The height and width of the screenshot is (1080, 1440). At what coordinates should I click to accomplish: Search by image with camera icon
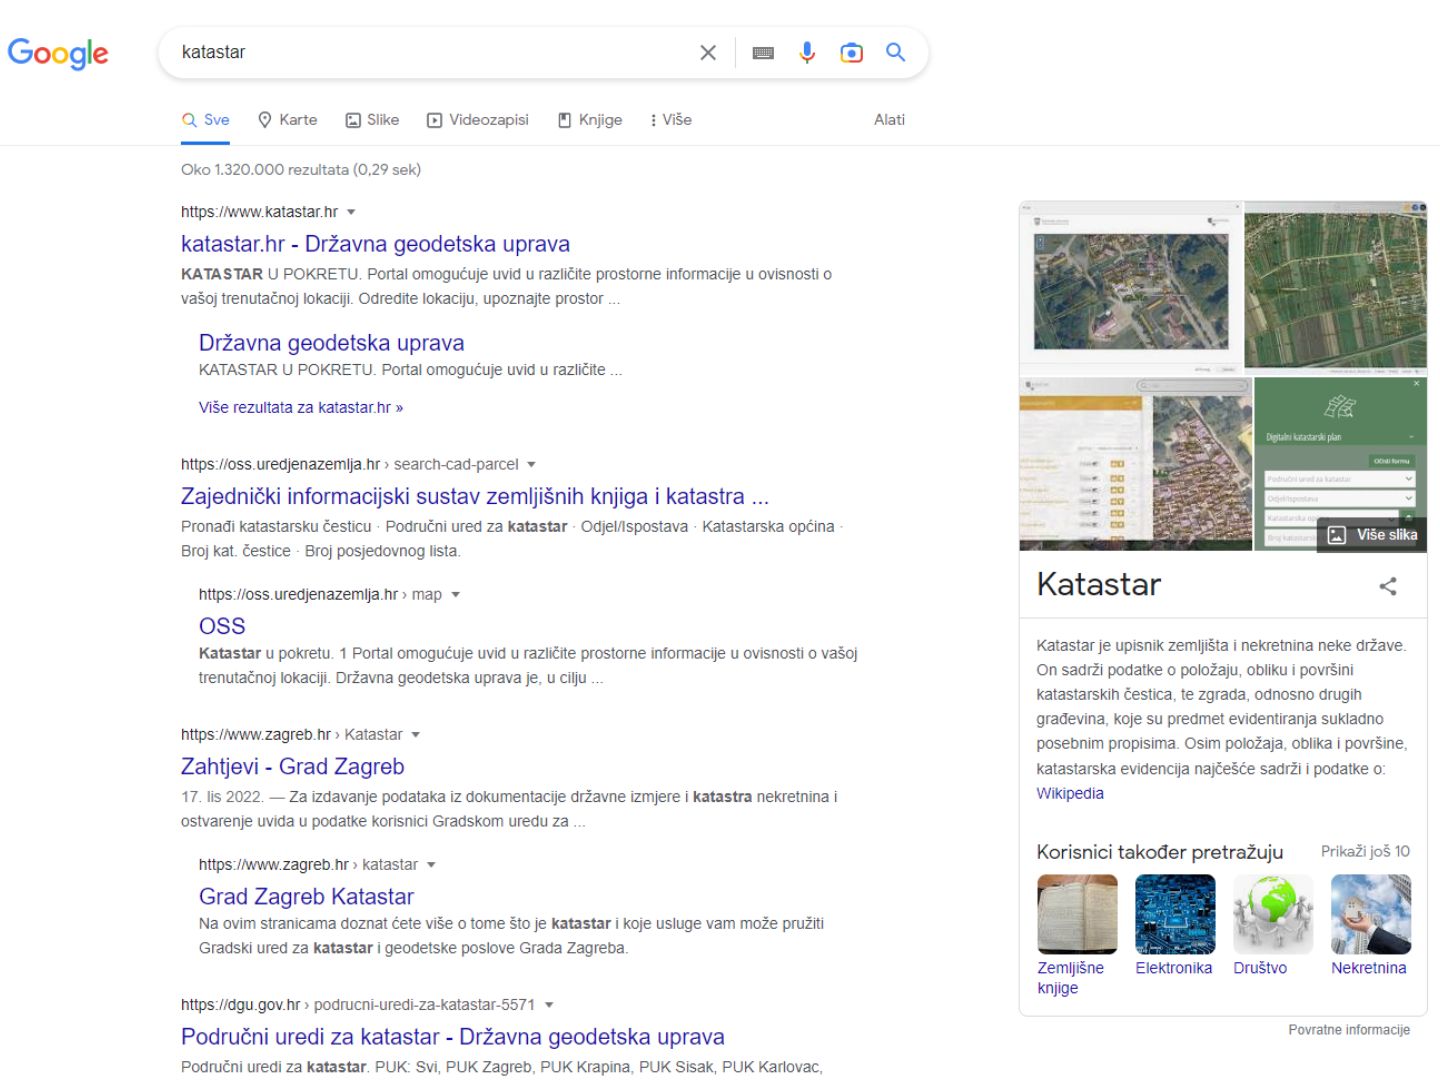851,53
